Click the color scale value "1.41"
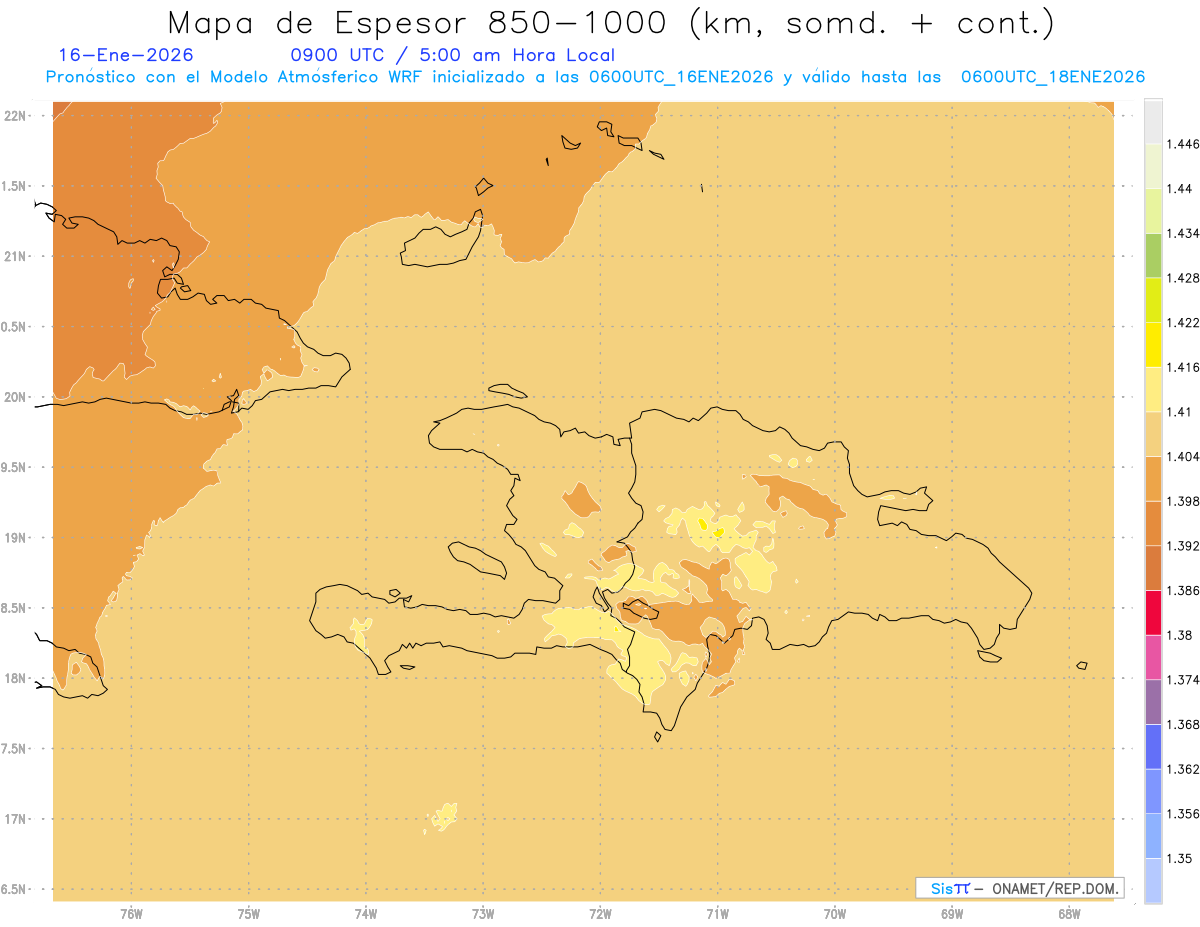Screen dimensions: 1200x927 point(1180,411)
